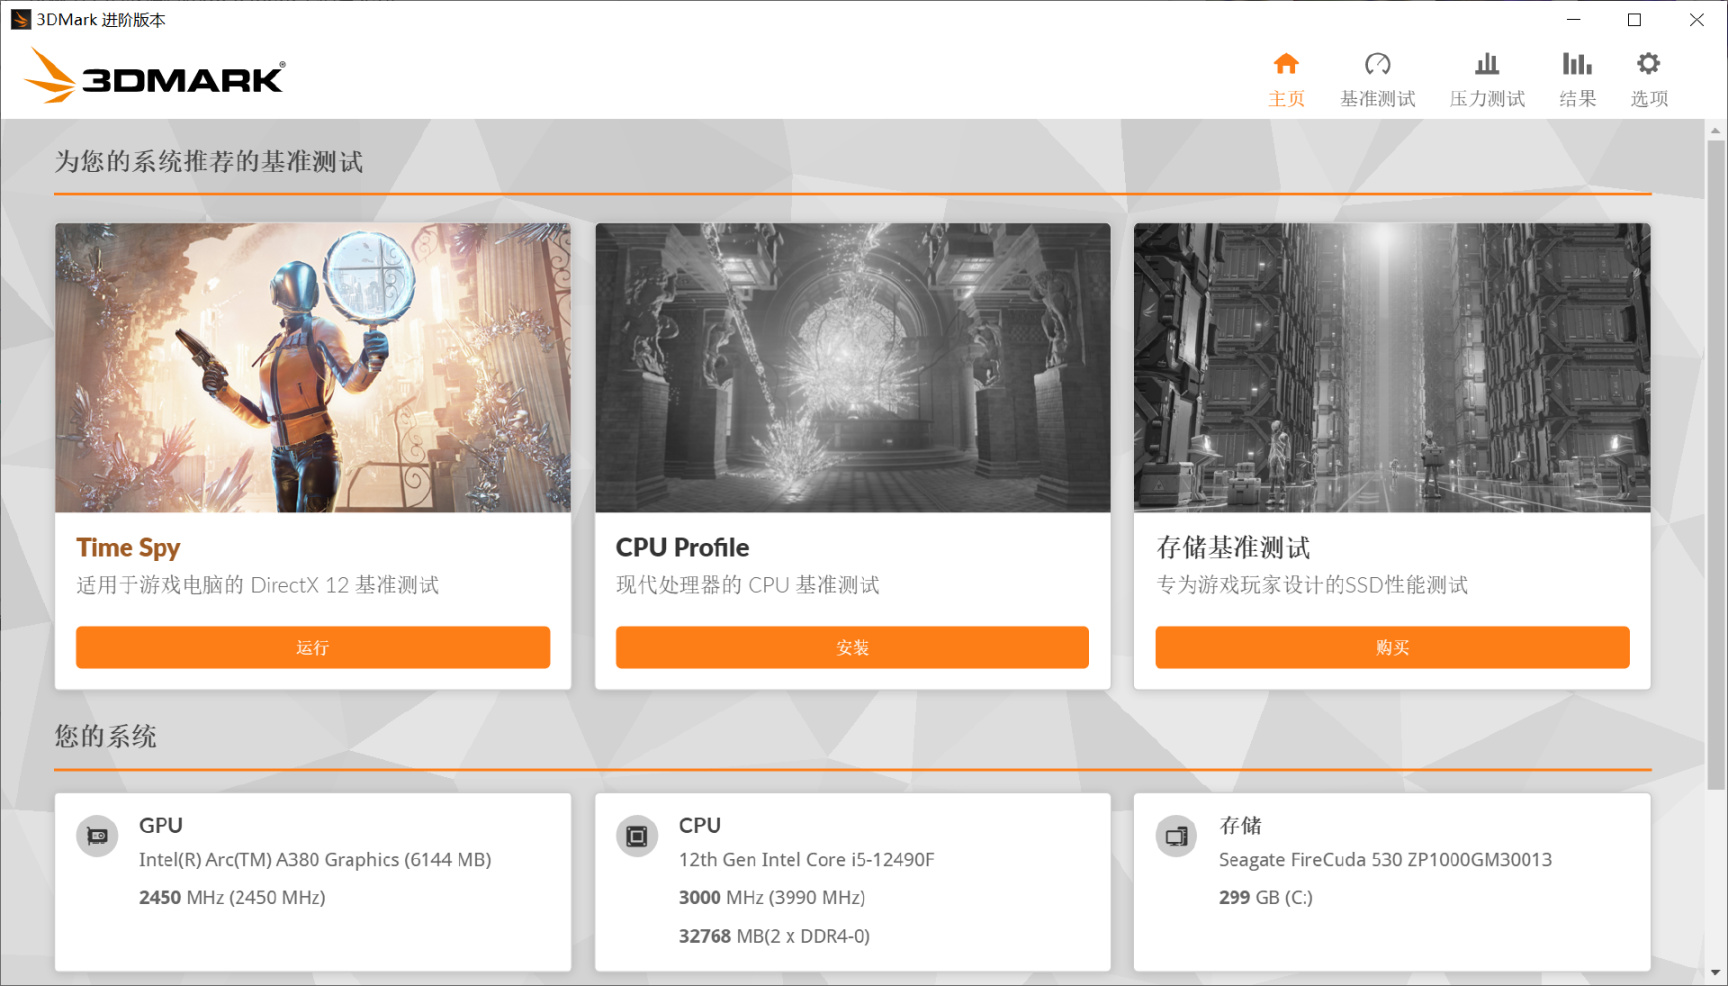1728x986 pixels.
Task: Open benchmarks via the gauge icon
Action: (1377, 64)
